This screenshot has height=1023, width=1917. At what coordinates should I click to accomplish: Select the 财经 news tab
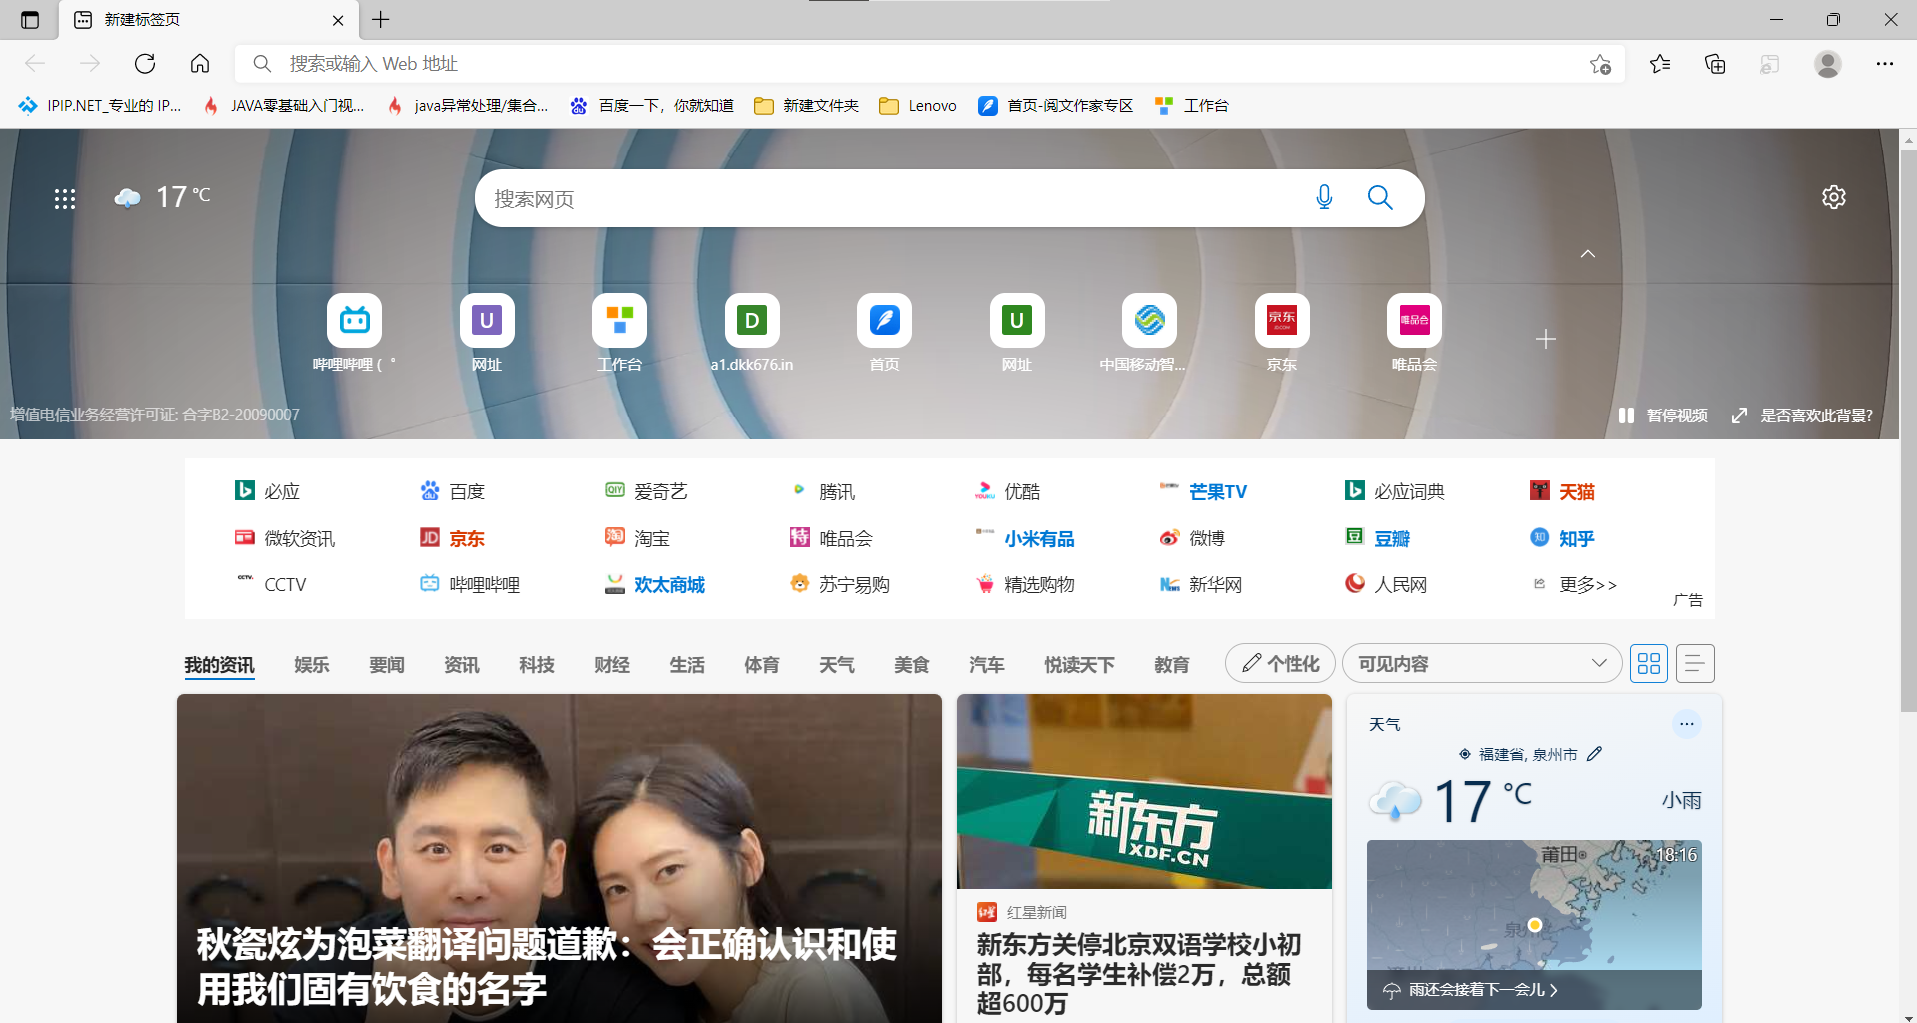click(611, 665)
